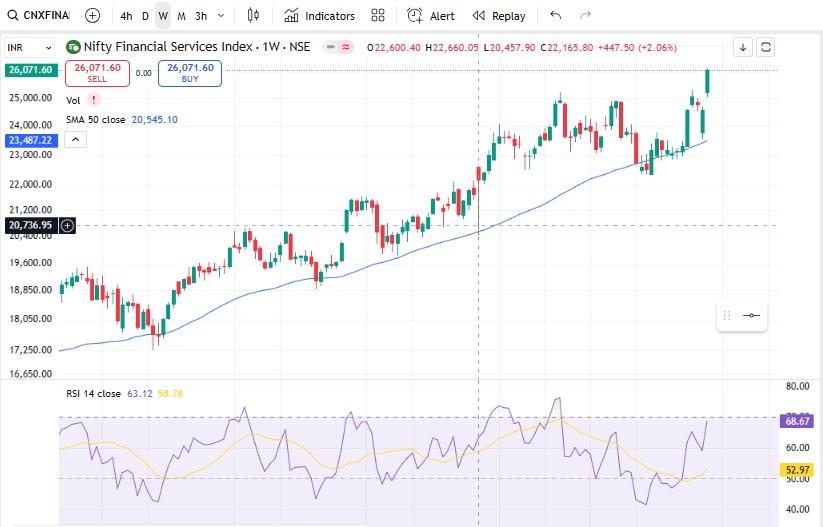Click the Open value O22,600.40 in the header
This screenshot has width=823, height=527.
(394, 48)
